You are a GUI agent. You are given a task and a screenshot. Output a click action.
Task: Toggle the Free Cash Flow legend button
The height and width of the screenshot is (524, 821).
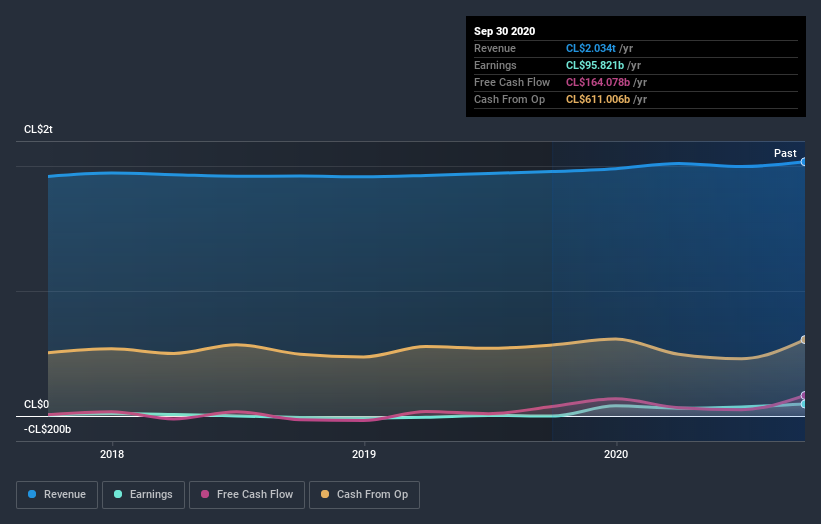click(247, 495)
